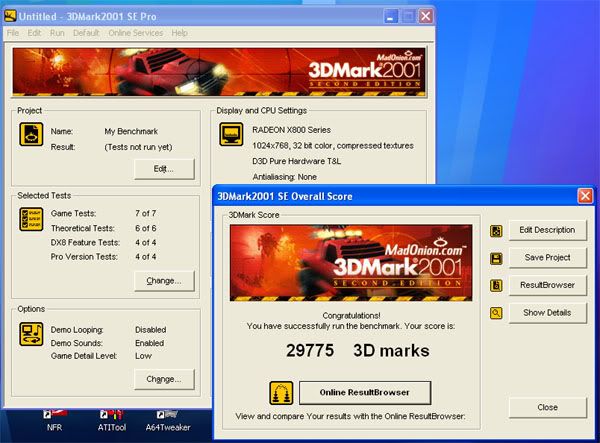Click the 3DMark2001 banner in score dialog

pos(351,263)
